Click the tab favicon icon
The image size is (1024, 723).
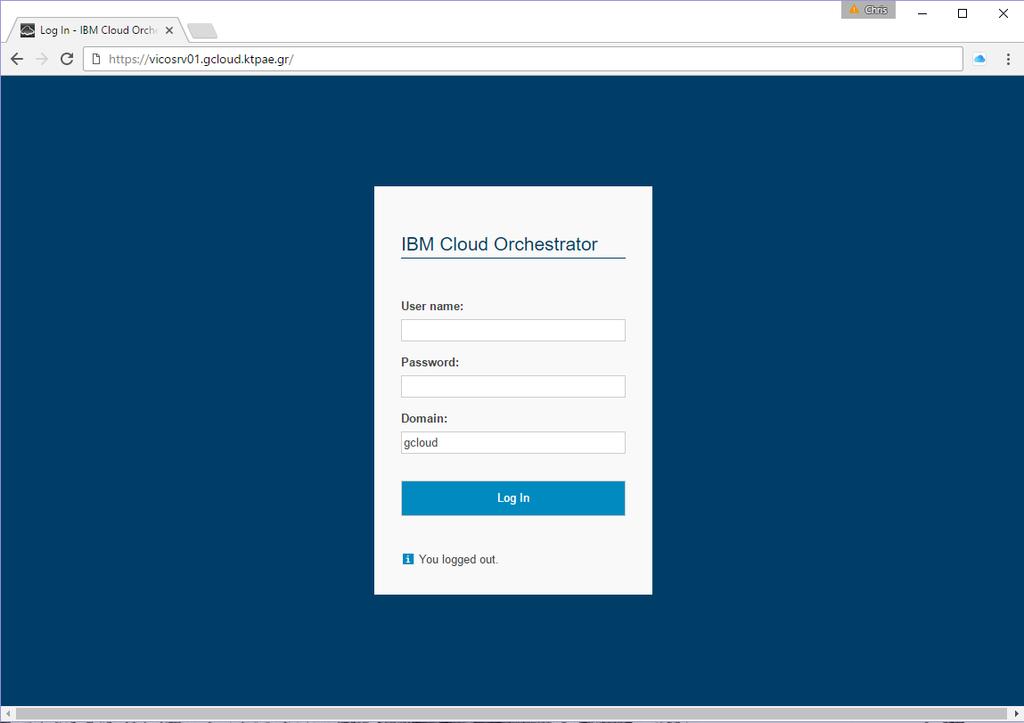click(x=27, y=30)
